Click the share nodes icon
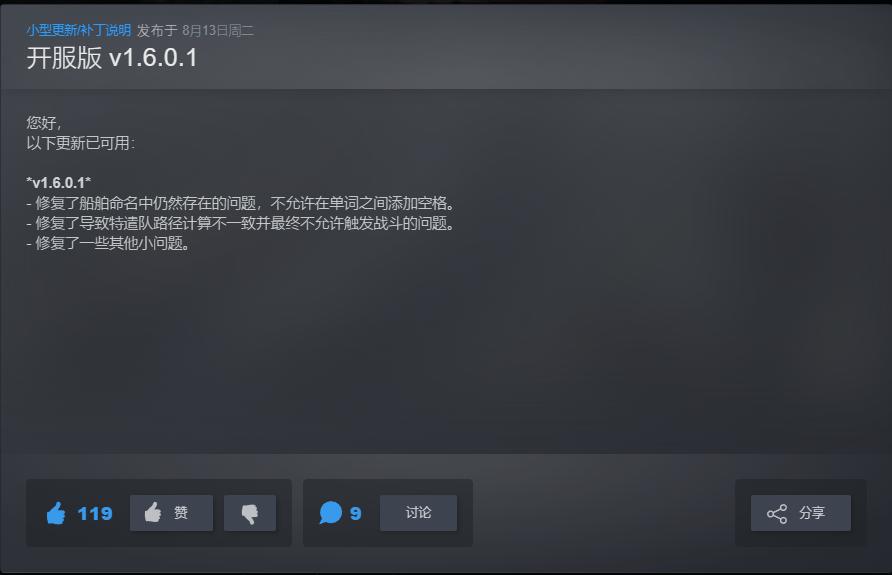 click(777, 514)
